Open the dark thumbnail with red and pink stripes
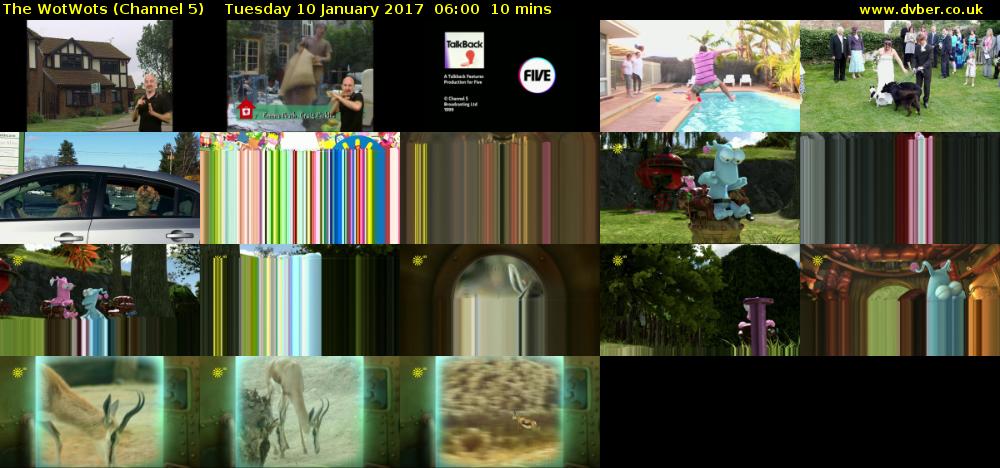This screenshot has width=1000, height=468. pyautogui.click(x=900, y=188)
